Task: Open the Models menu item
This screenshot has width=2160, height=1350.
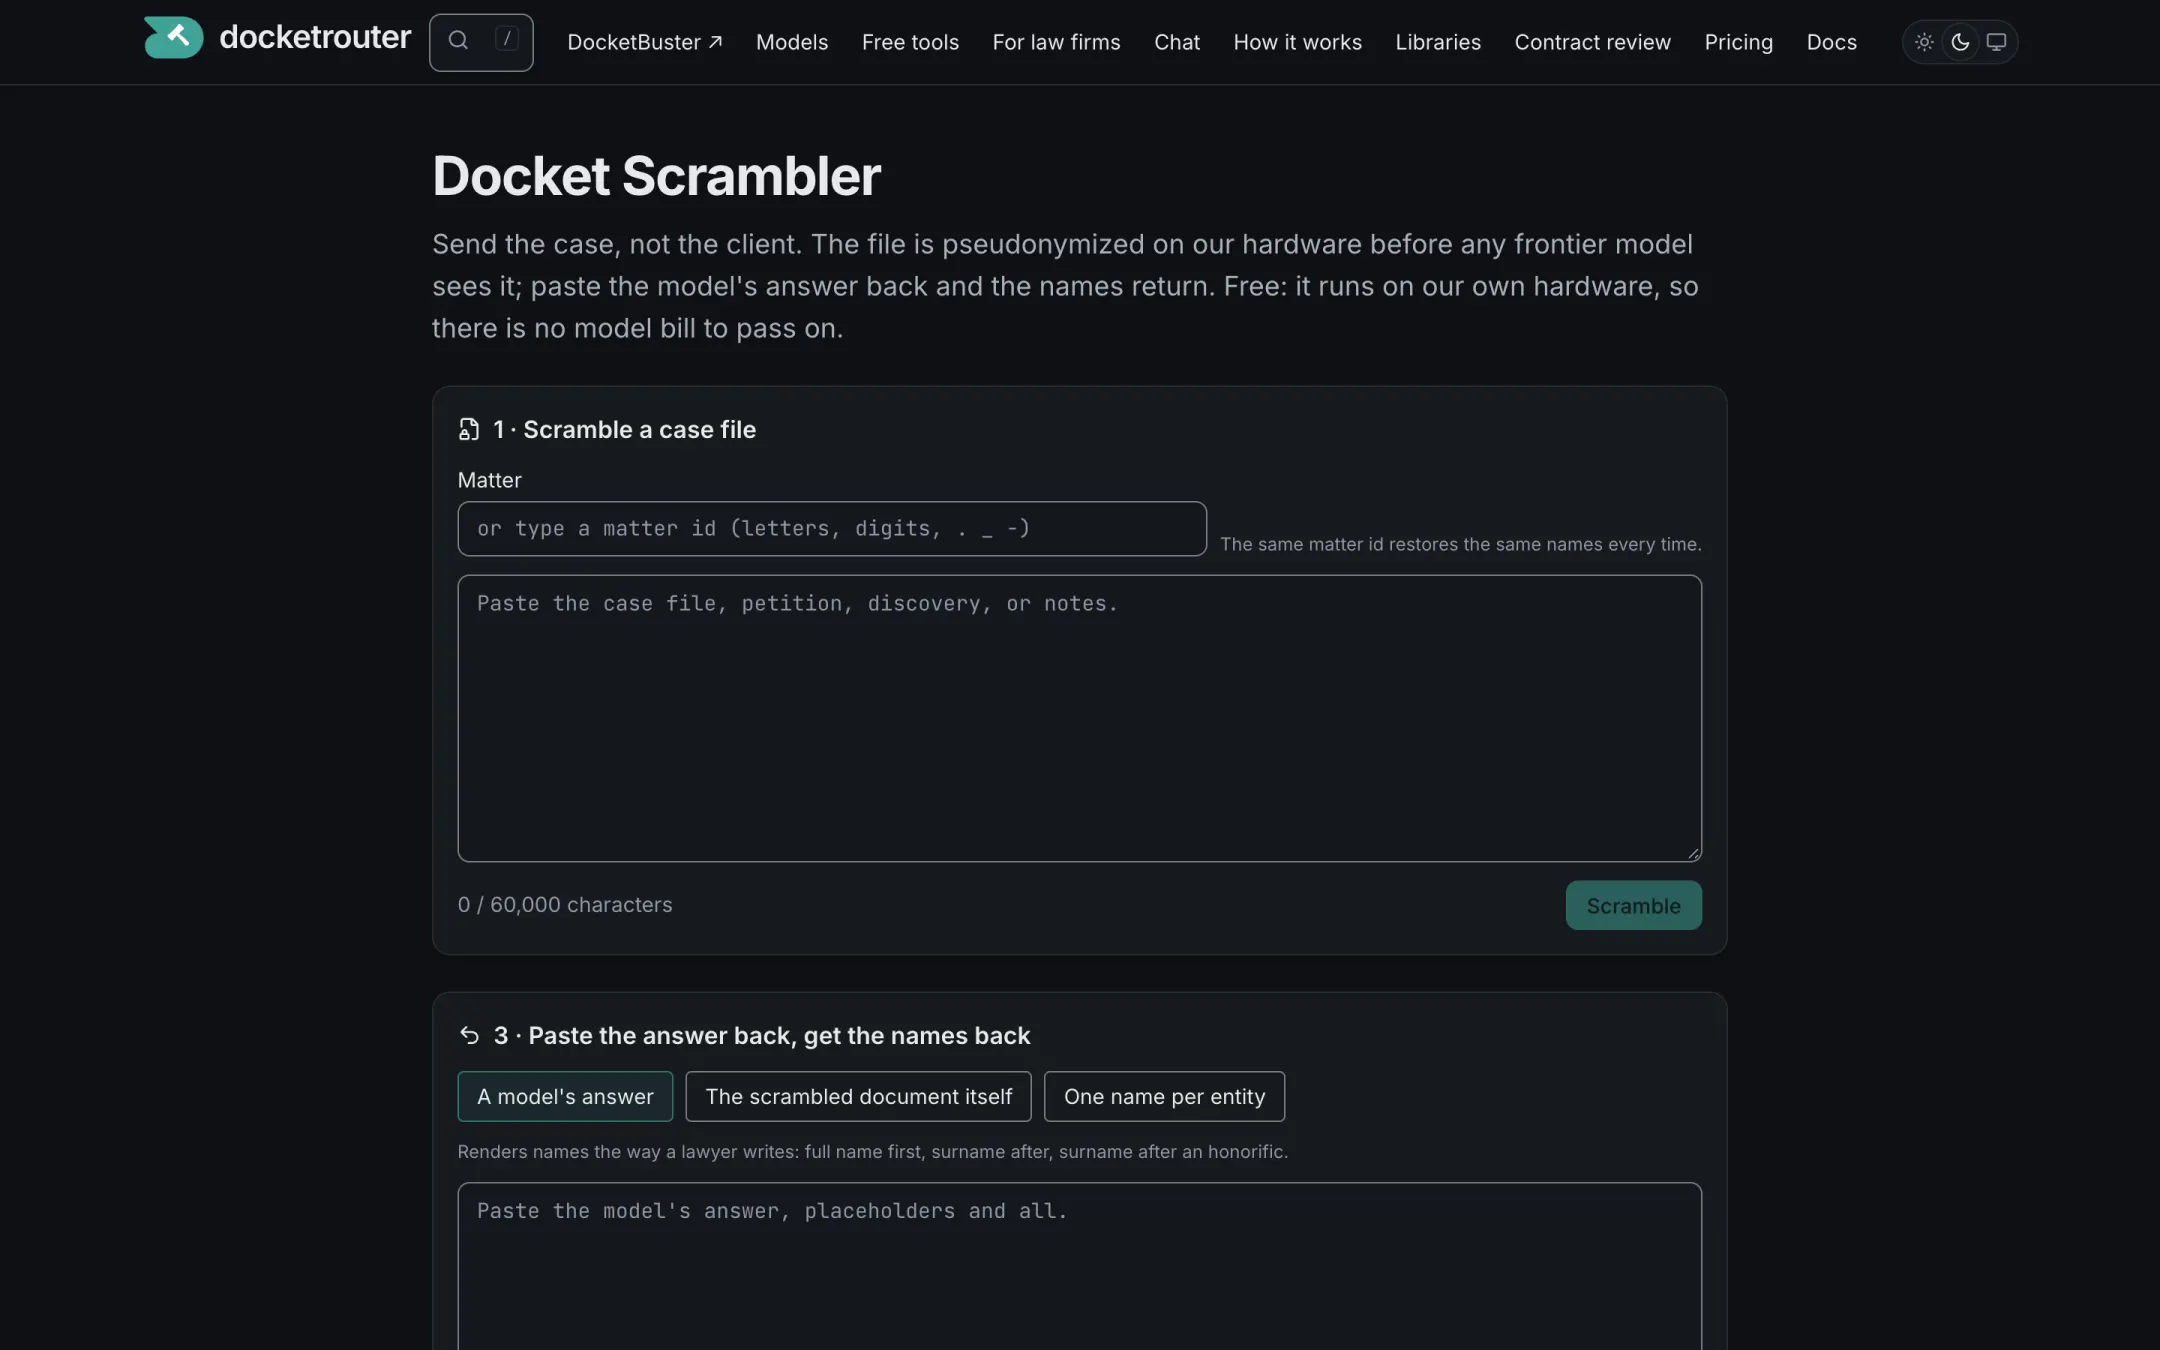Action: [x=792, y=42]
